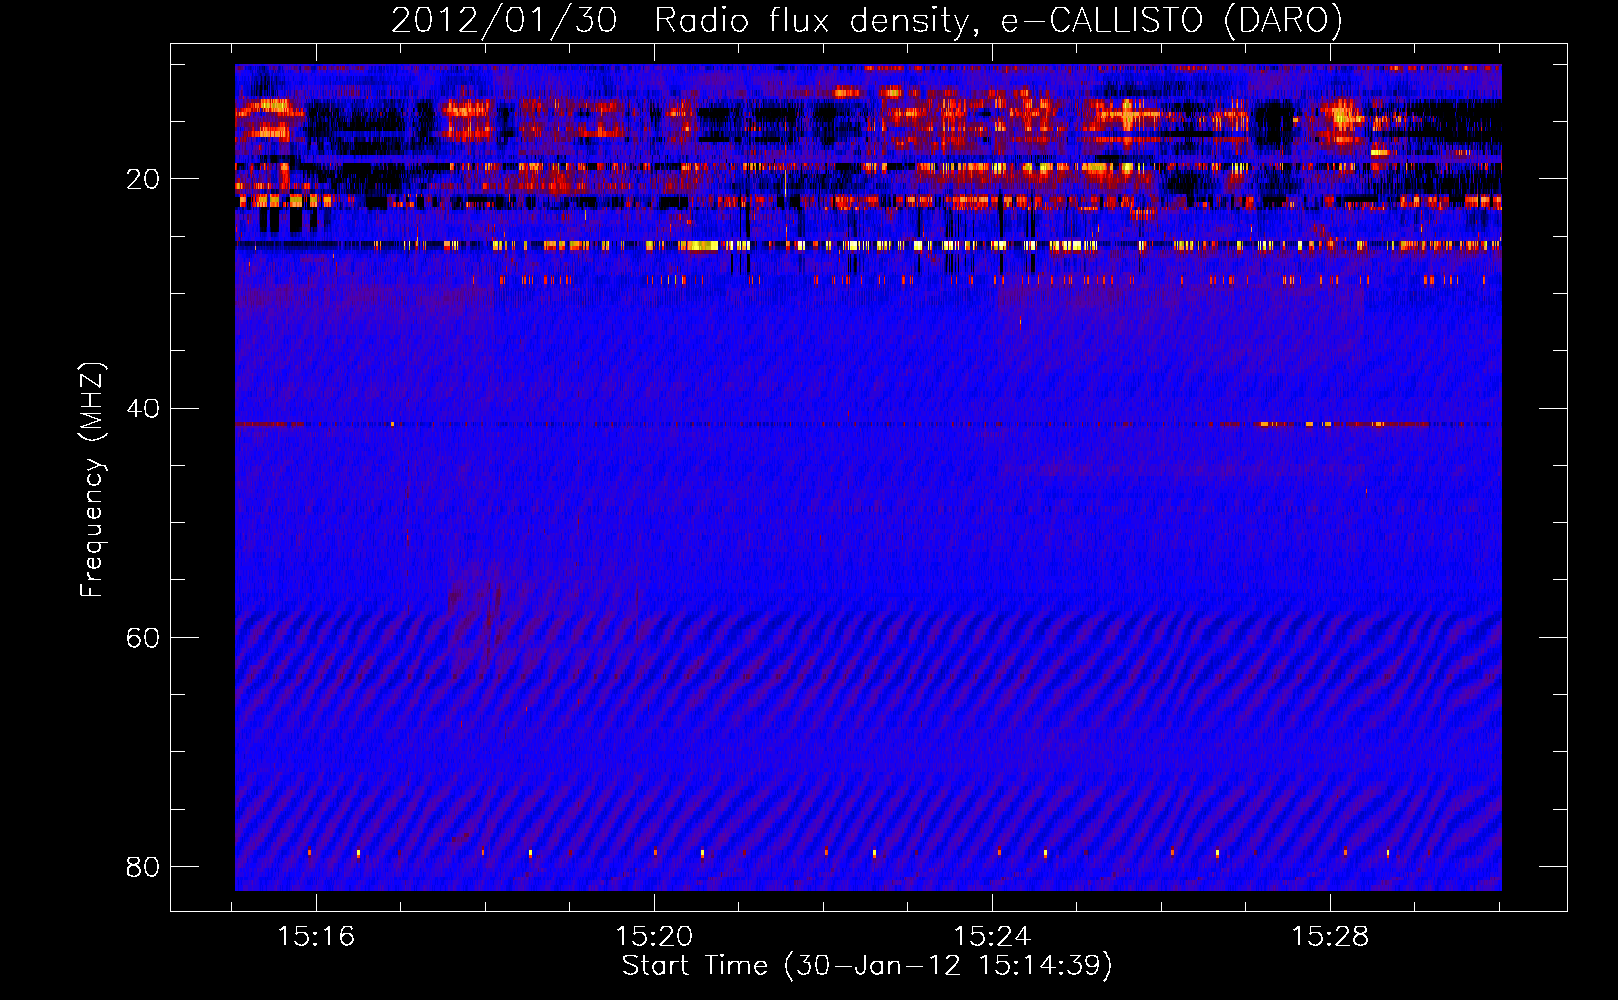Click the '80' frequency tick label
The width and height of the screenshot is (1618, 1000).
pos(143,867)
